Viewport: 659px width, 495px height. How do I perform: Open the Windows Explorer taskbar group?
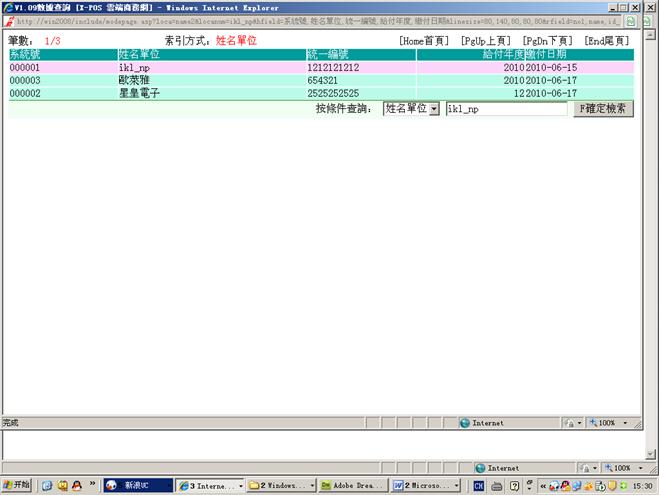pyautogui.click(x=282, y=485)
